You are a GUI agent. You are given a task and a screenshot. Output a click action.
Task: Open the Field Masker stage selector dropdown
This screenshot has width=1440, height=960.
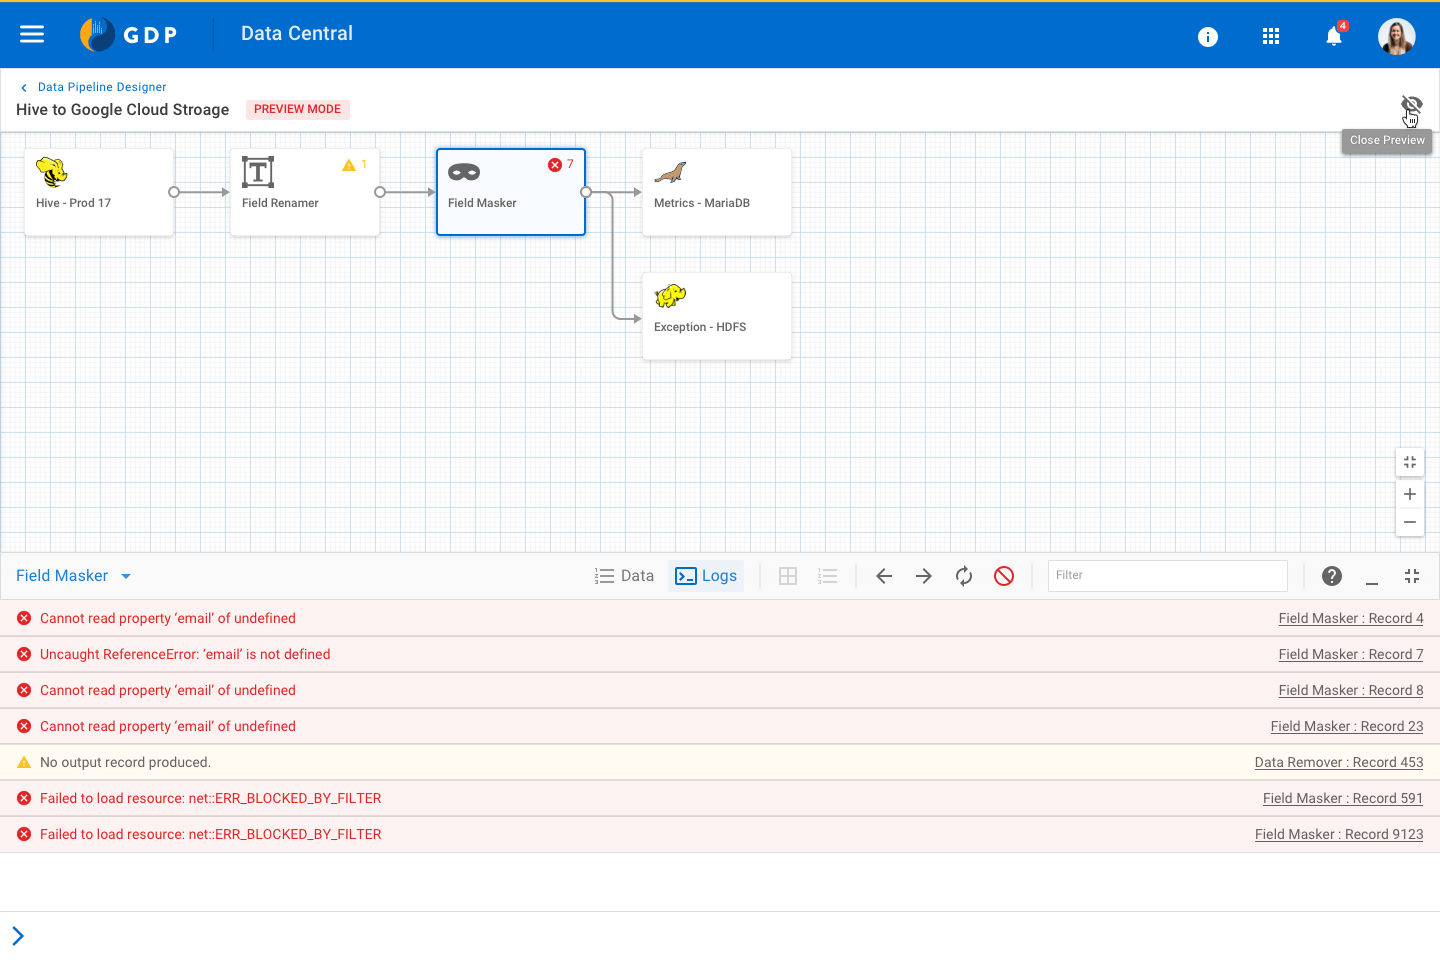pos(125,575)
